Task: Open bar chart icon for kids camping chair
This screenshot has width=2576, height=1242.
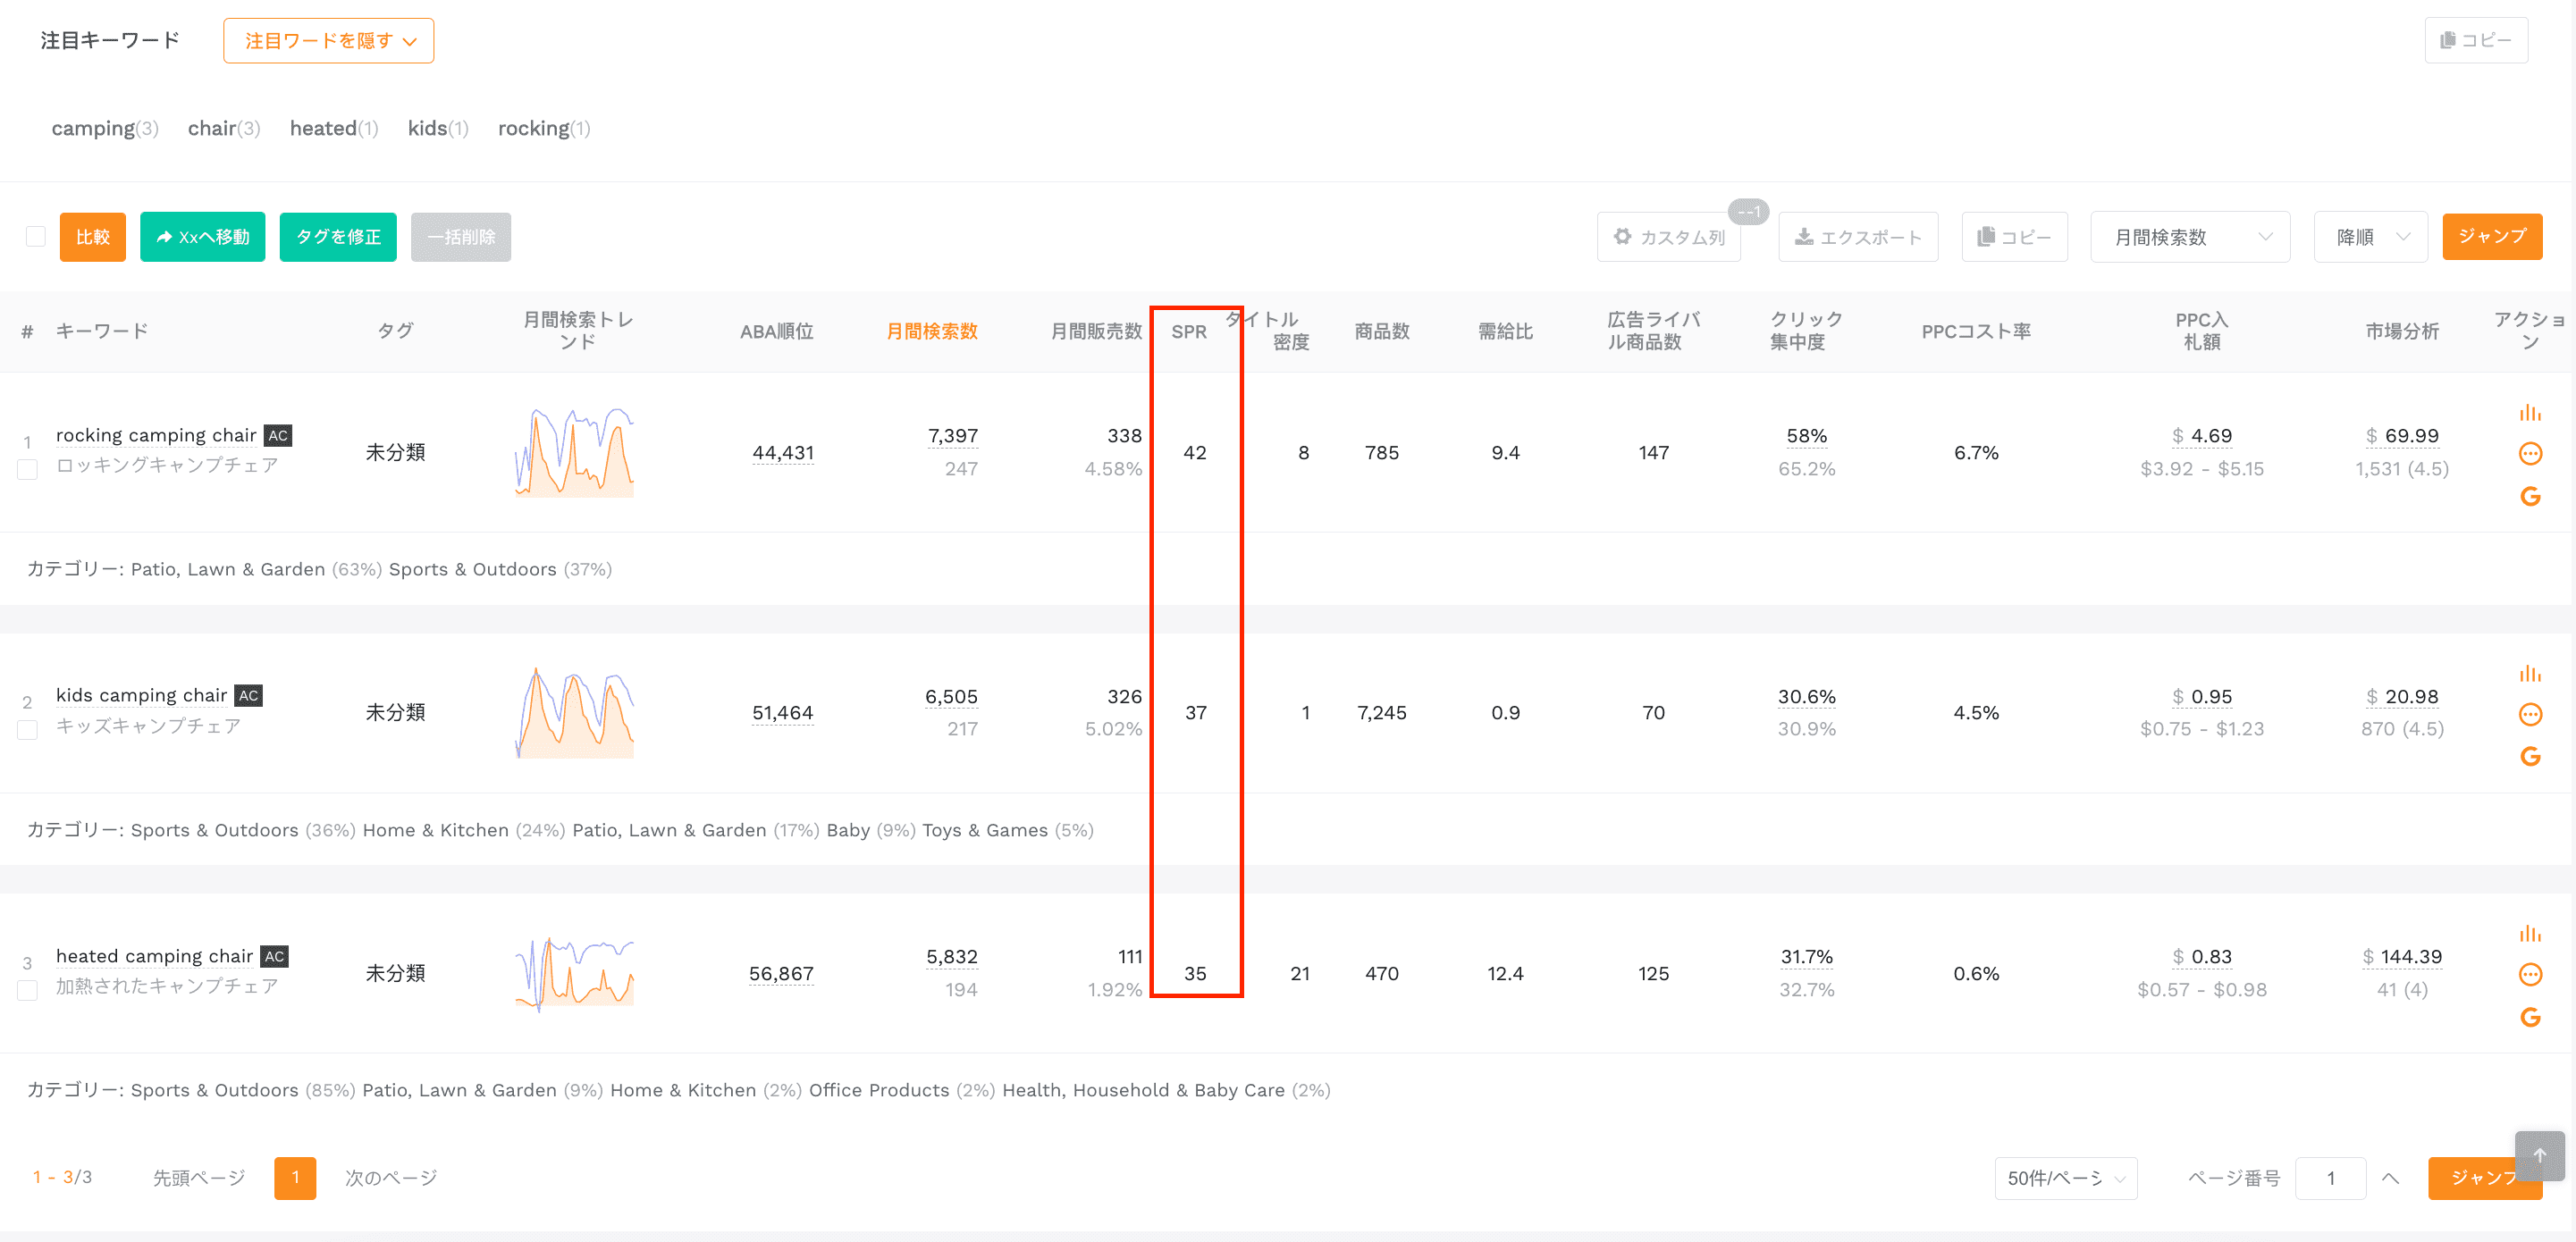Action: pos(2530,674)
